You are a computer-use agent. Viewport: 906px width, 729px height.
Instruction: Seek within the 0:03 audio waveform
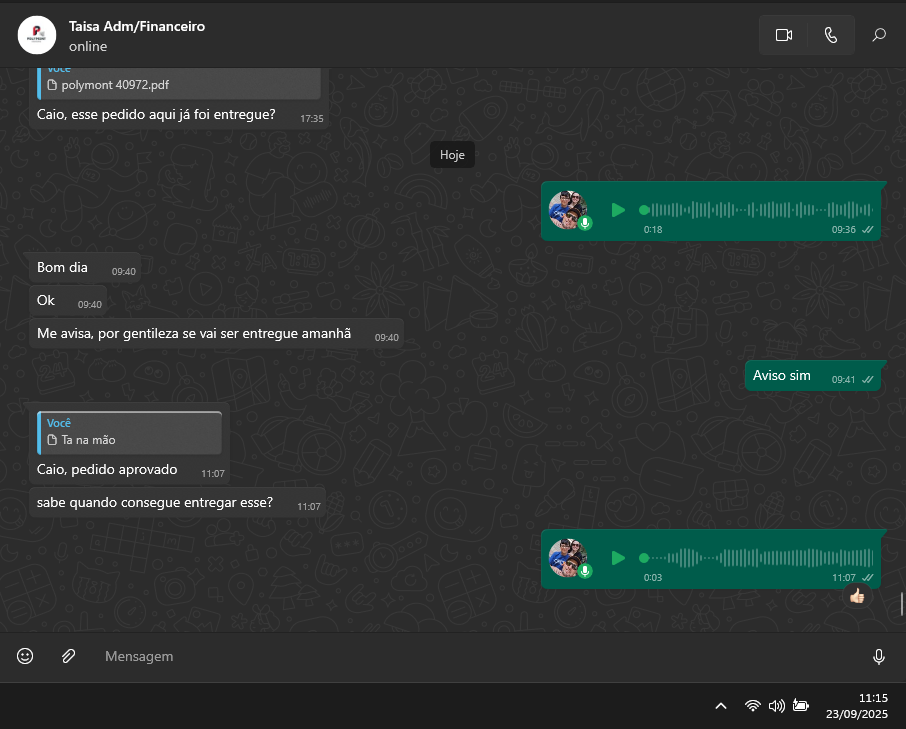tap(760, 557)
